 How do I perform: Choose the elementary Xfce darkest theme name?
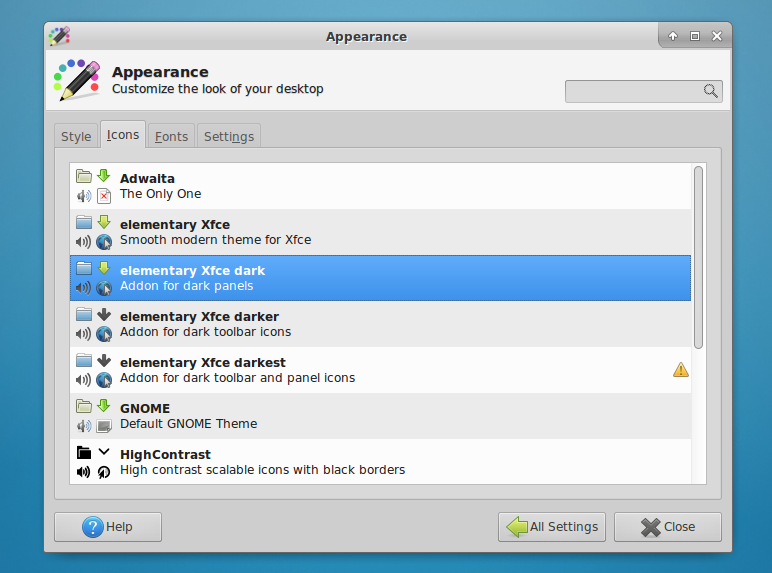tap(203, 362)
